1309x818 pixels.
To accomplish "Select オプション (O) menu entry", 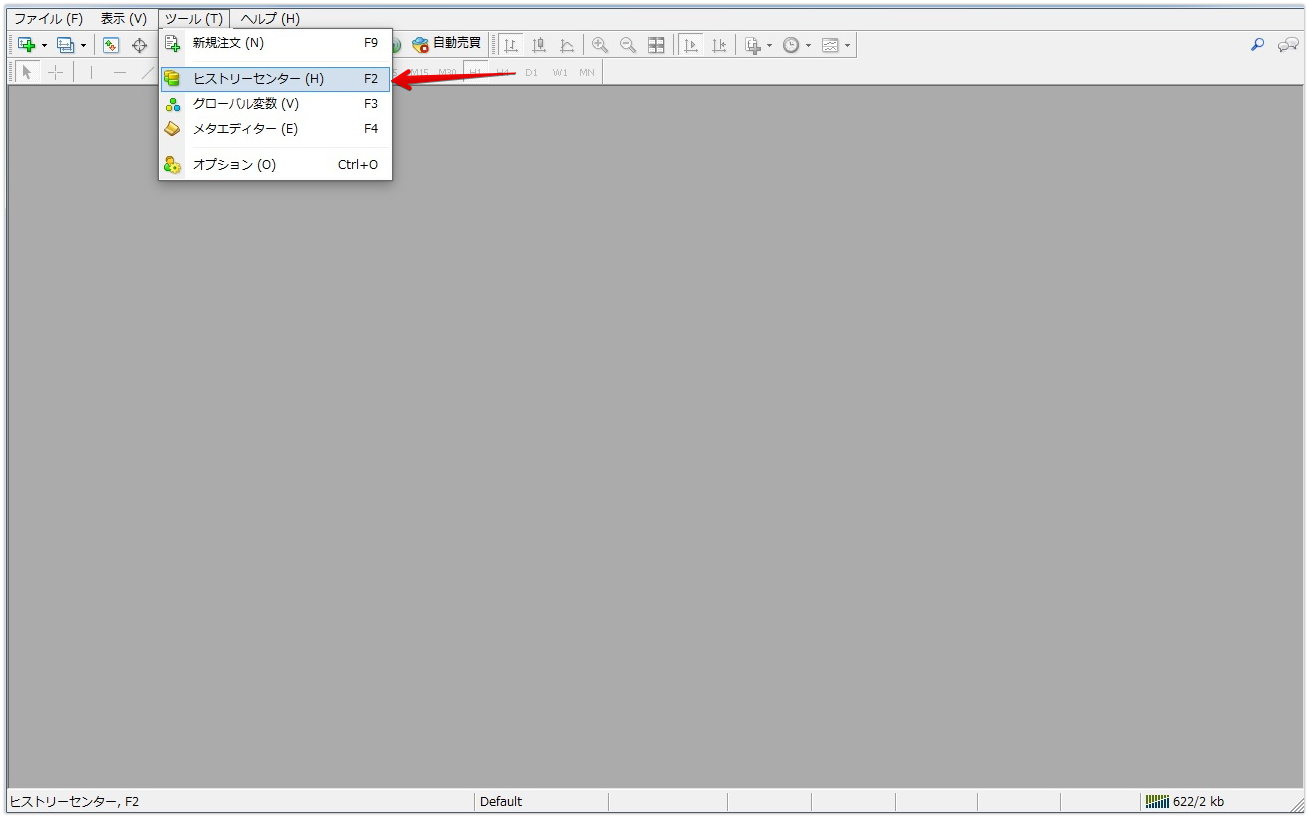I will click(x=234, y=165).
